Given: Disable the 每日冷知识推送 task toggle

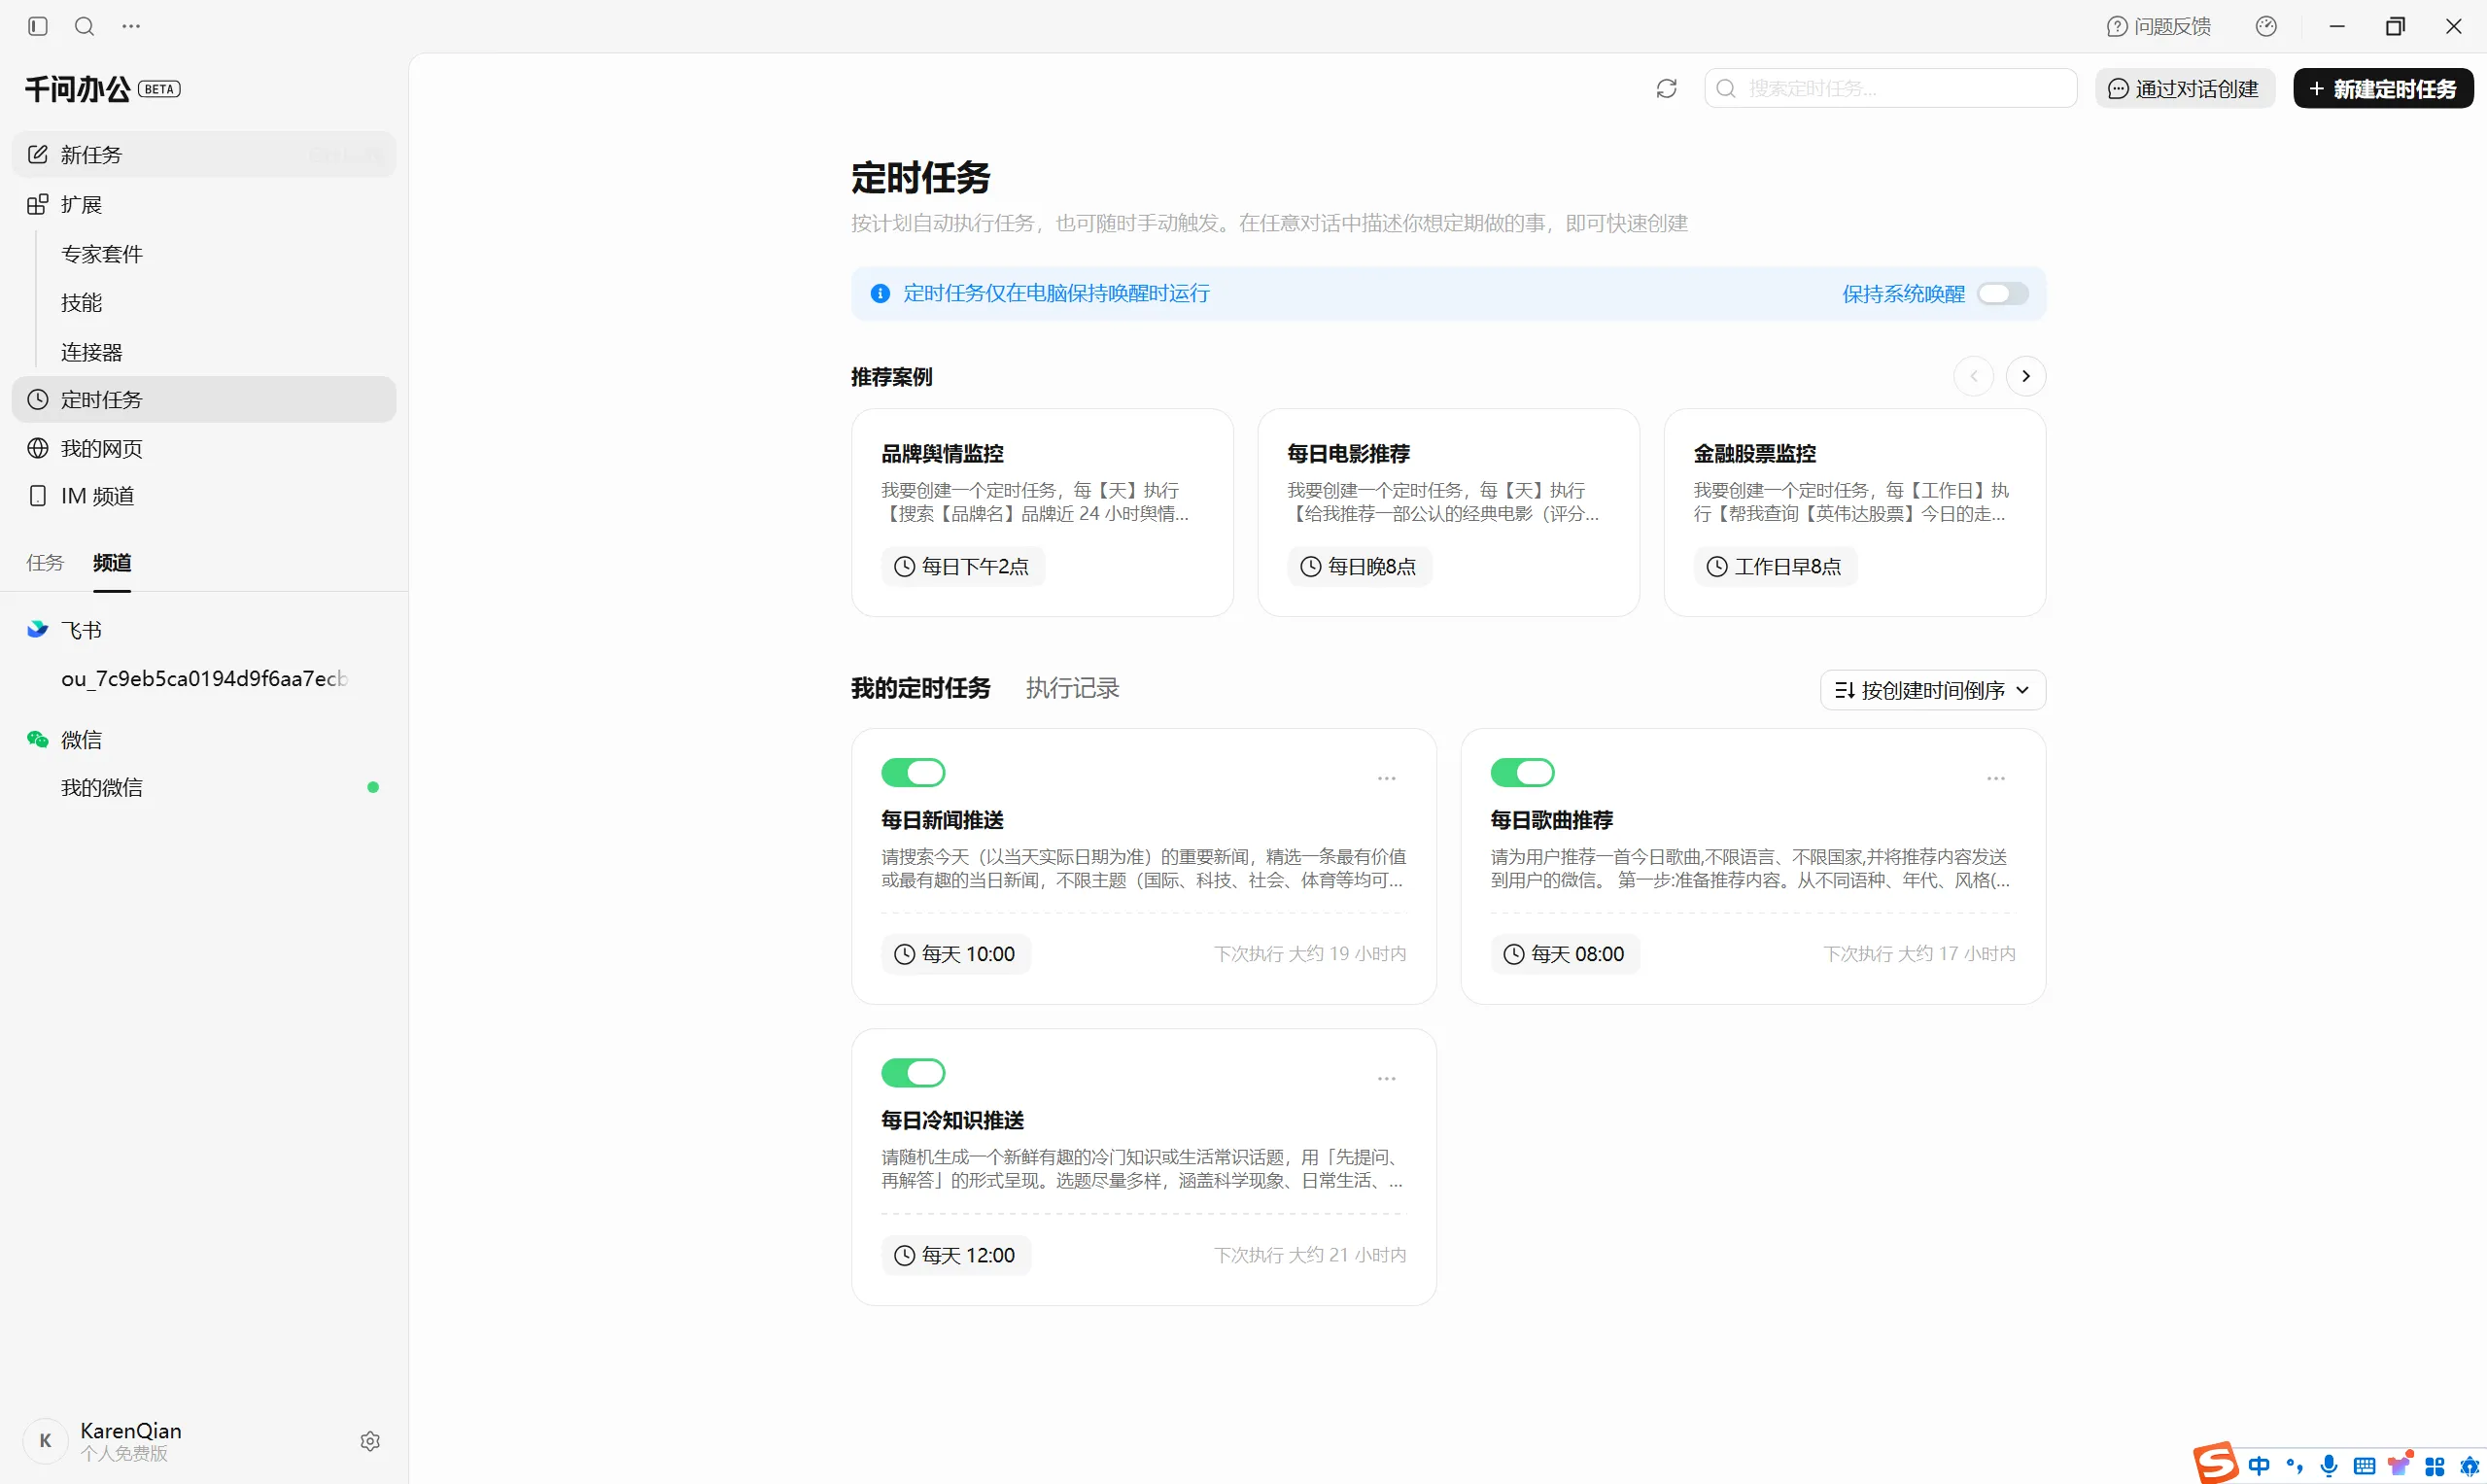Looking at the screenshot, I should (x=912, y=1073).
